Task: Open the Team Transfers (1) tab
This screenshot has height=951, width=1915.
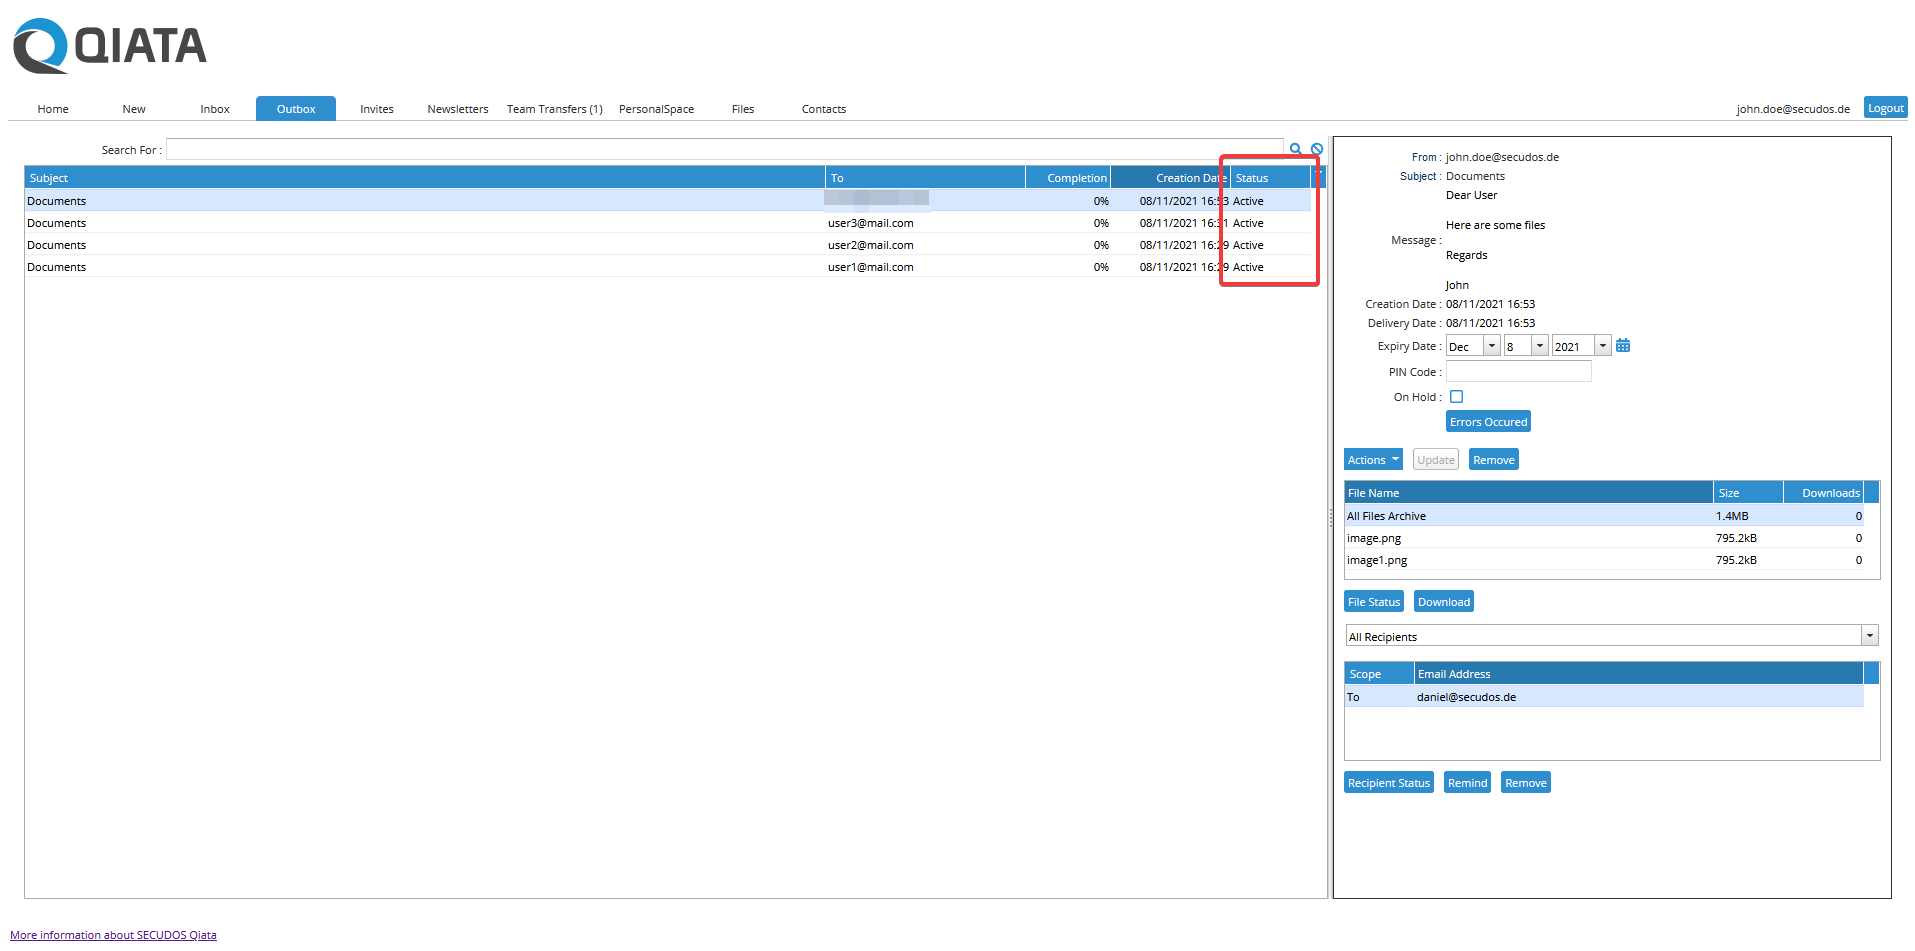Action: coord(554,109)
